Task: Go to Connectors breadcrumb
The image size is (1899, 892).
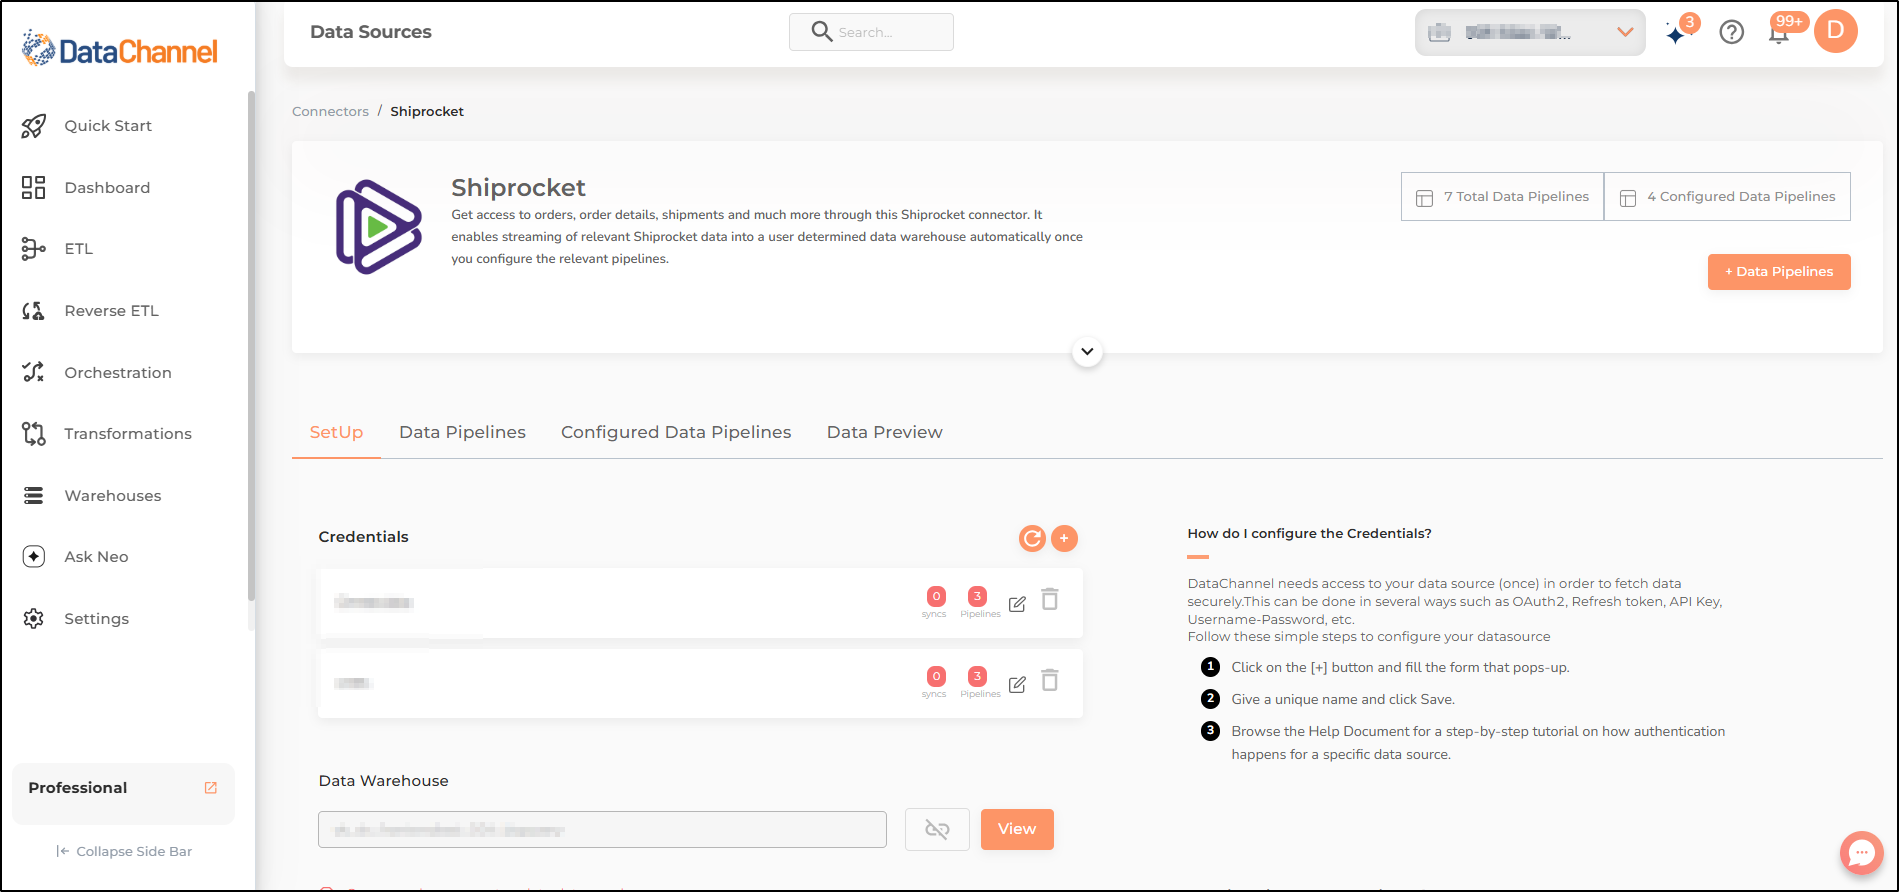Action: point(330,111)
